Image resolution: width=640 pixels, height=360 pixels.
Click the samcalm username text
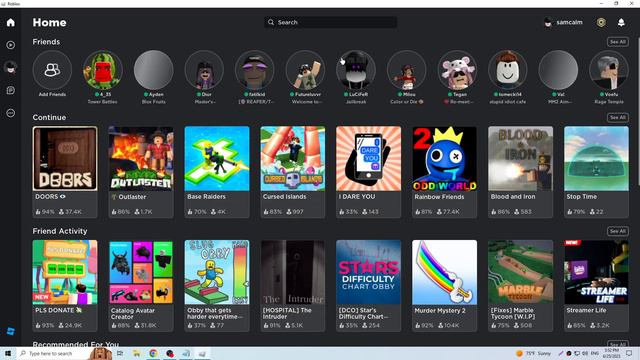569,22
